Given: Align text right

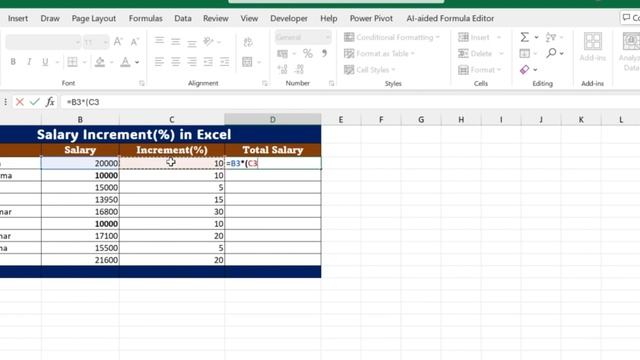Looking at the screenshot, I should point(192,62).
